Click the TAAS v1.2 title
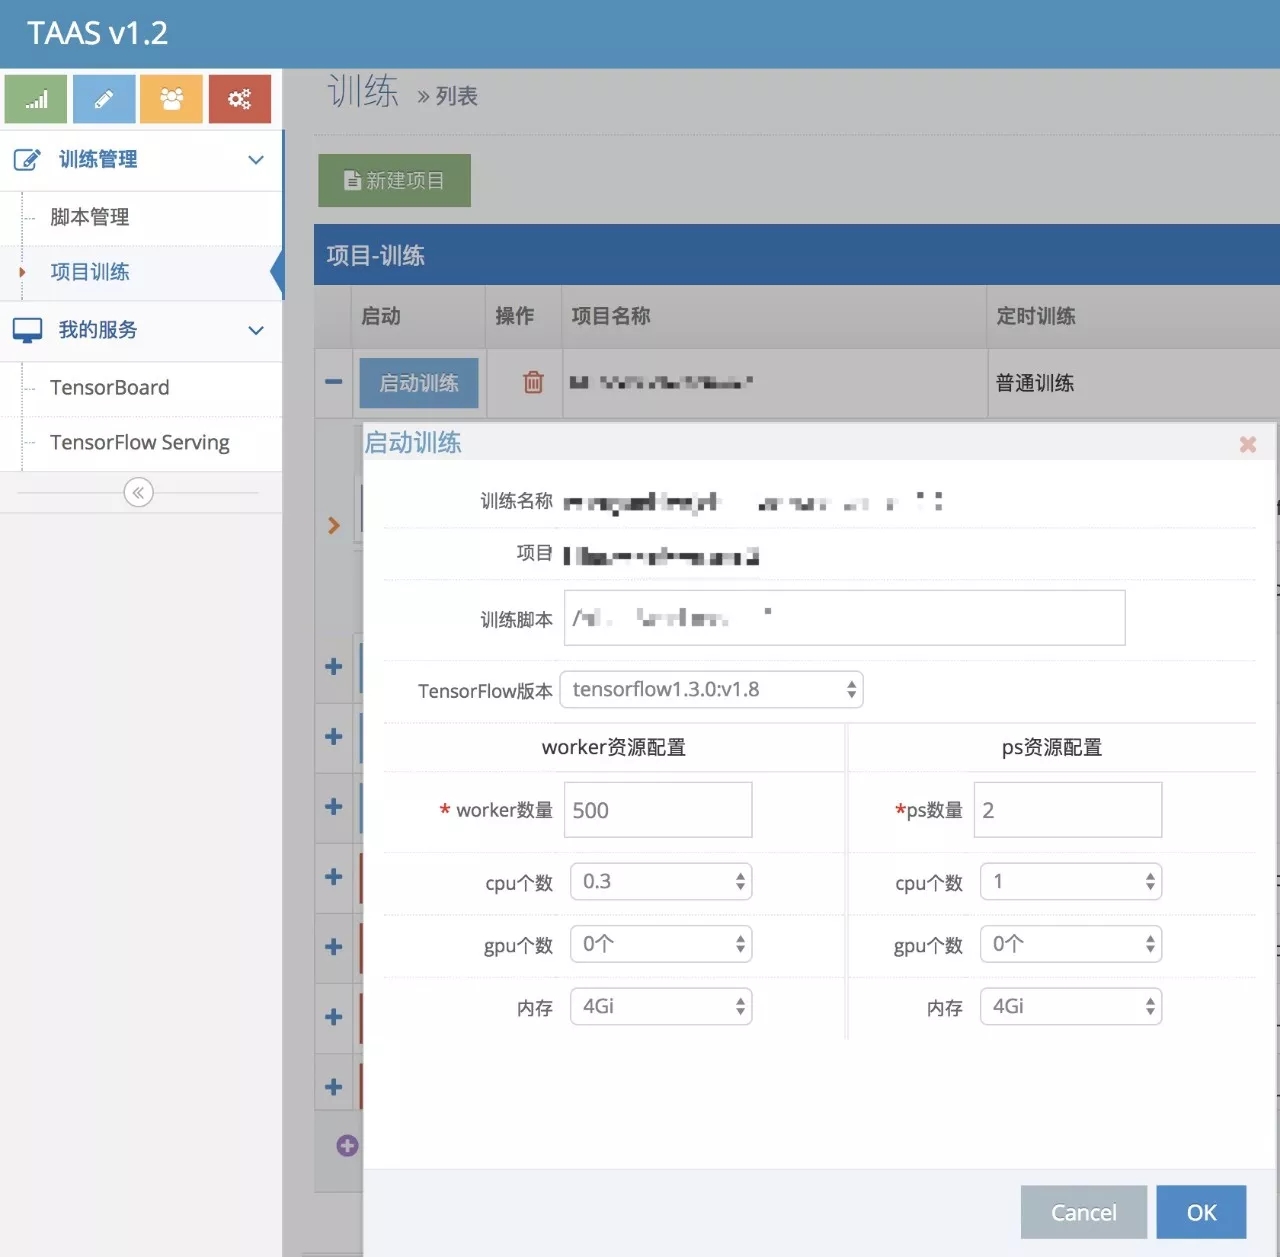 click(x=97, y=33)
